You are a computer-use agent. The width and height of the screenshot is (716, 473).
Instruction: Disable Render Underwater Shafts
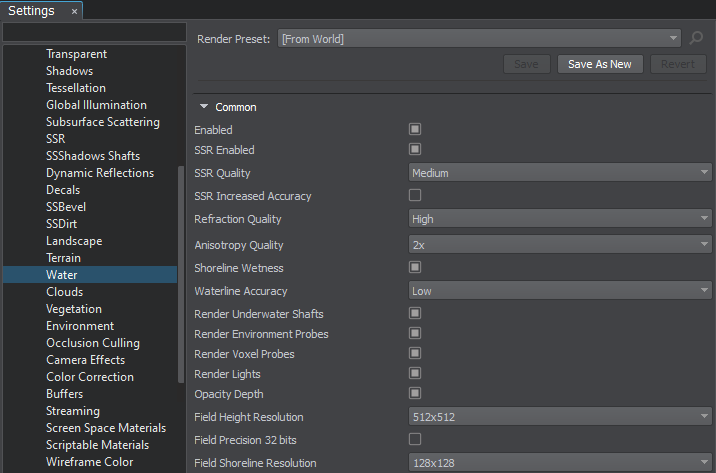[415, 314]
